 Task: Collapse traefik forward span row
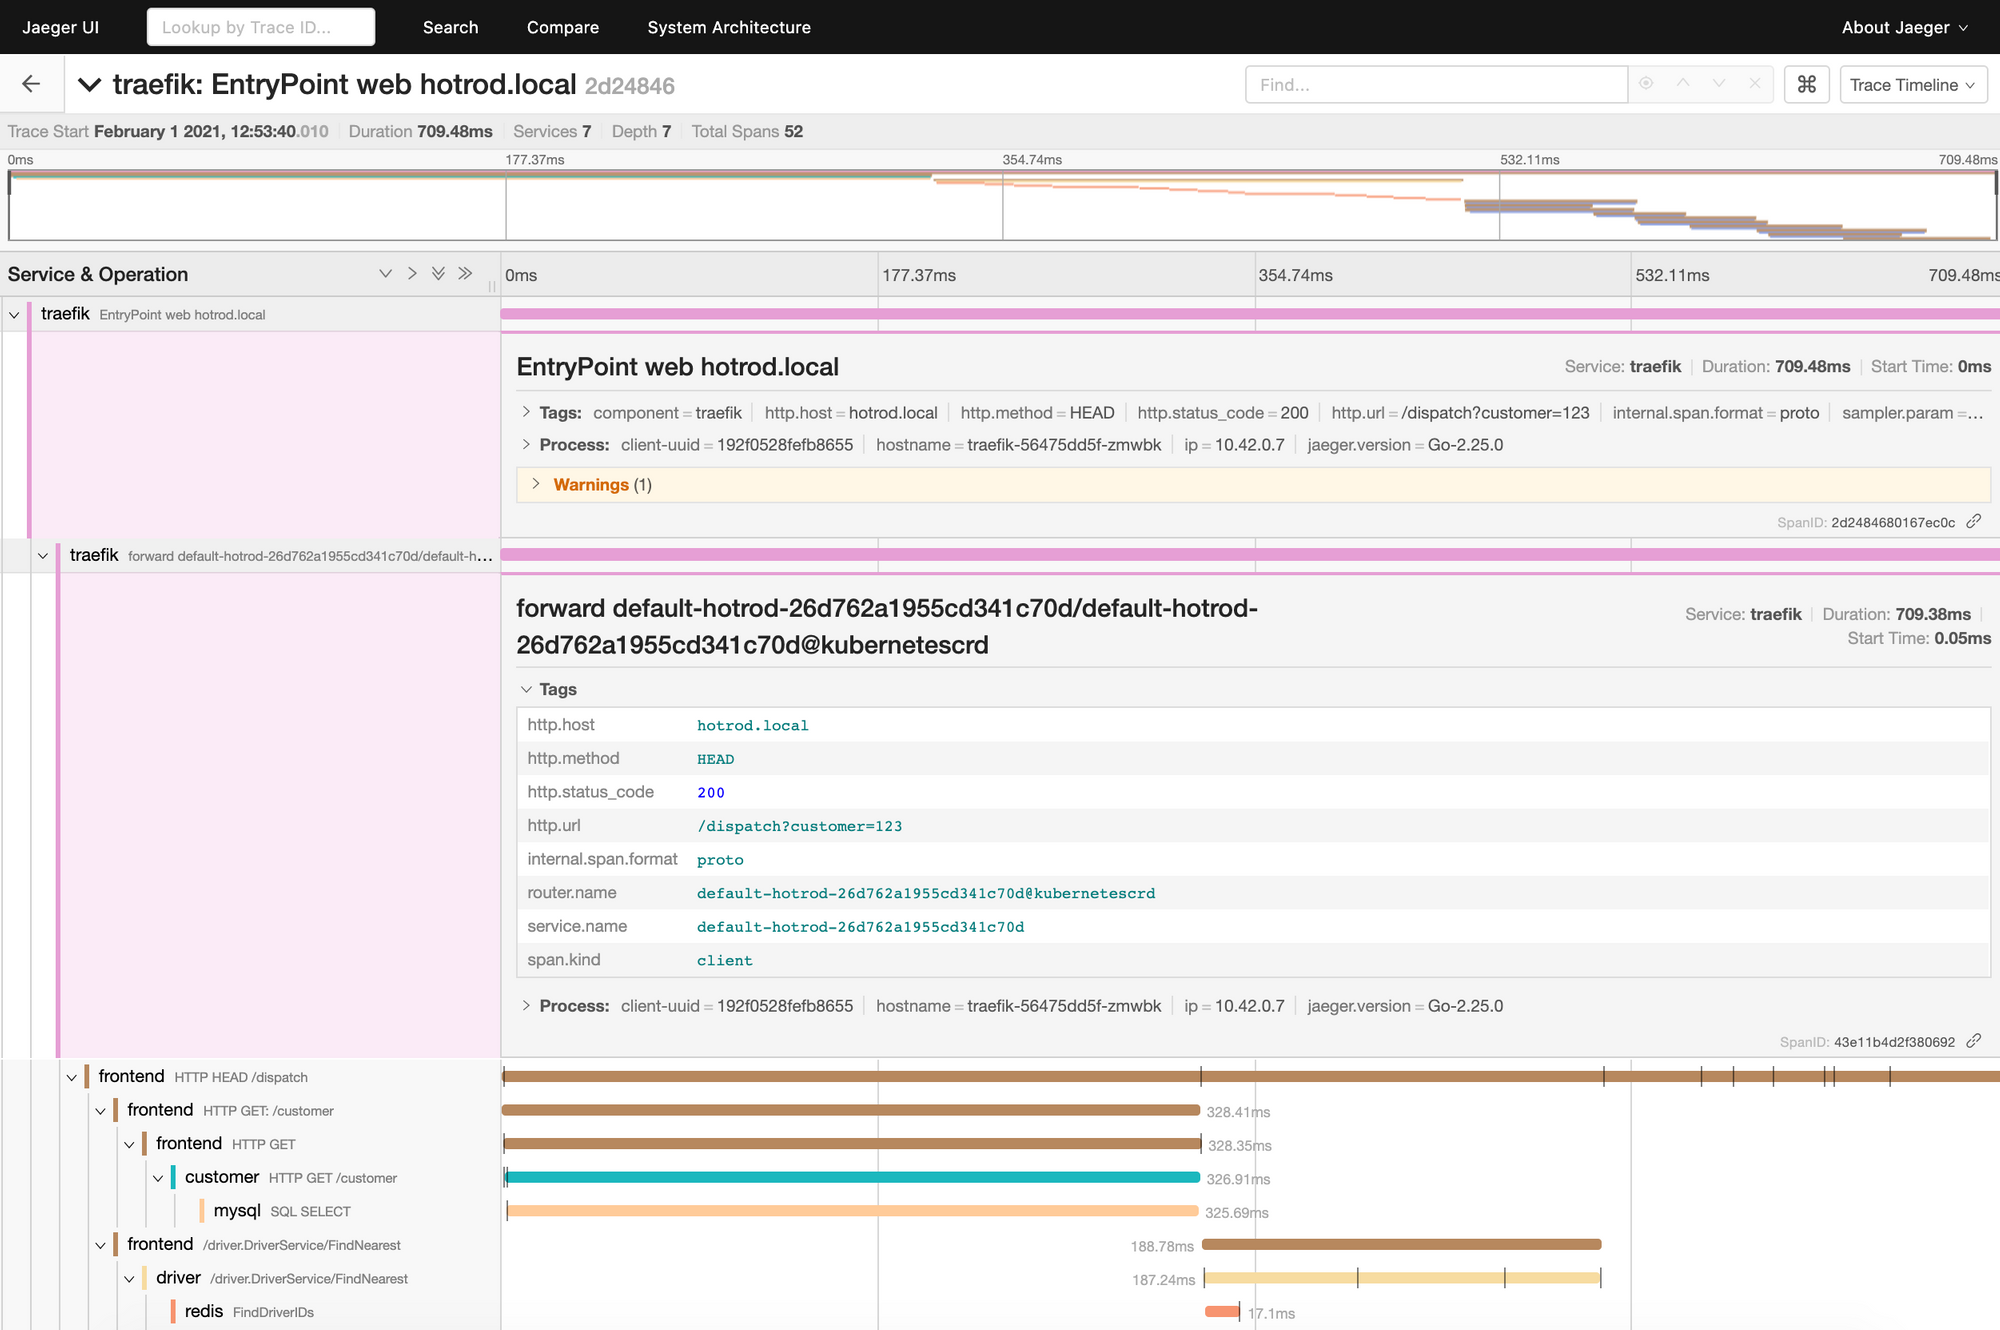43,556
